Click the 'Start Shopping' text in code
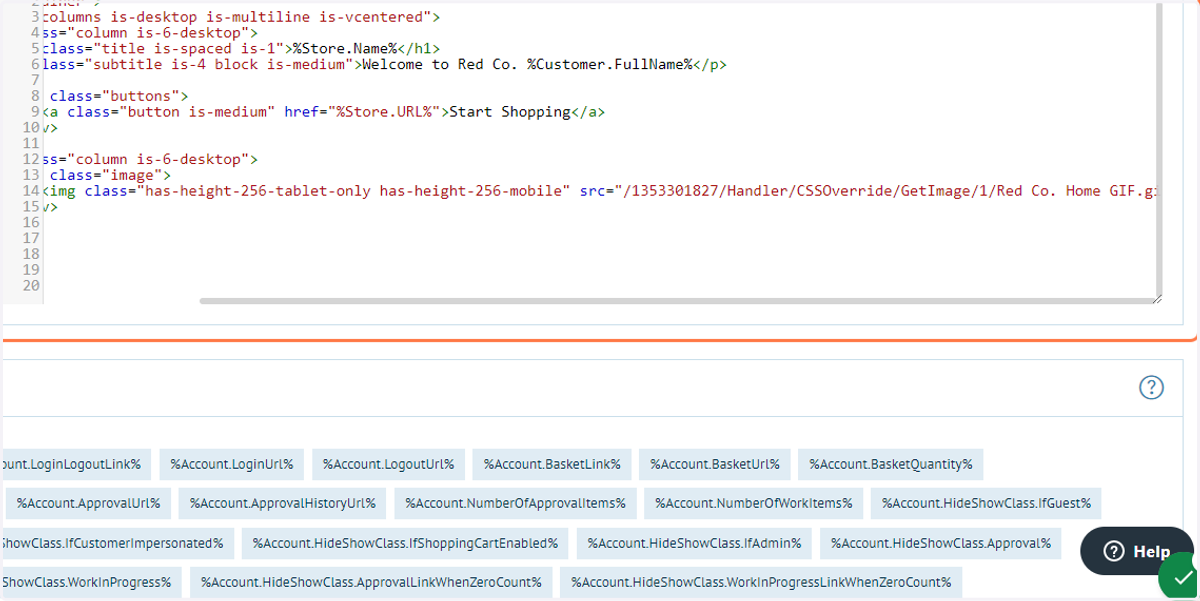1200x601 pixels. (510, 112)
